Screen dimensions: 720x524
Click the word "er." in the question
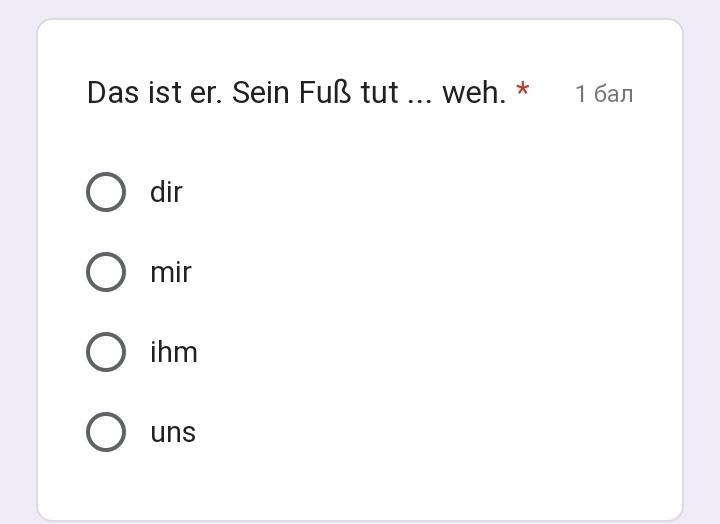tap(206, 93)
